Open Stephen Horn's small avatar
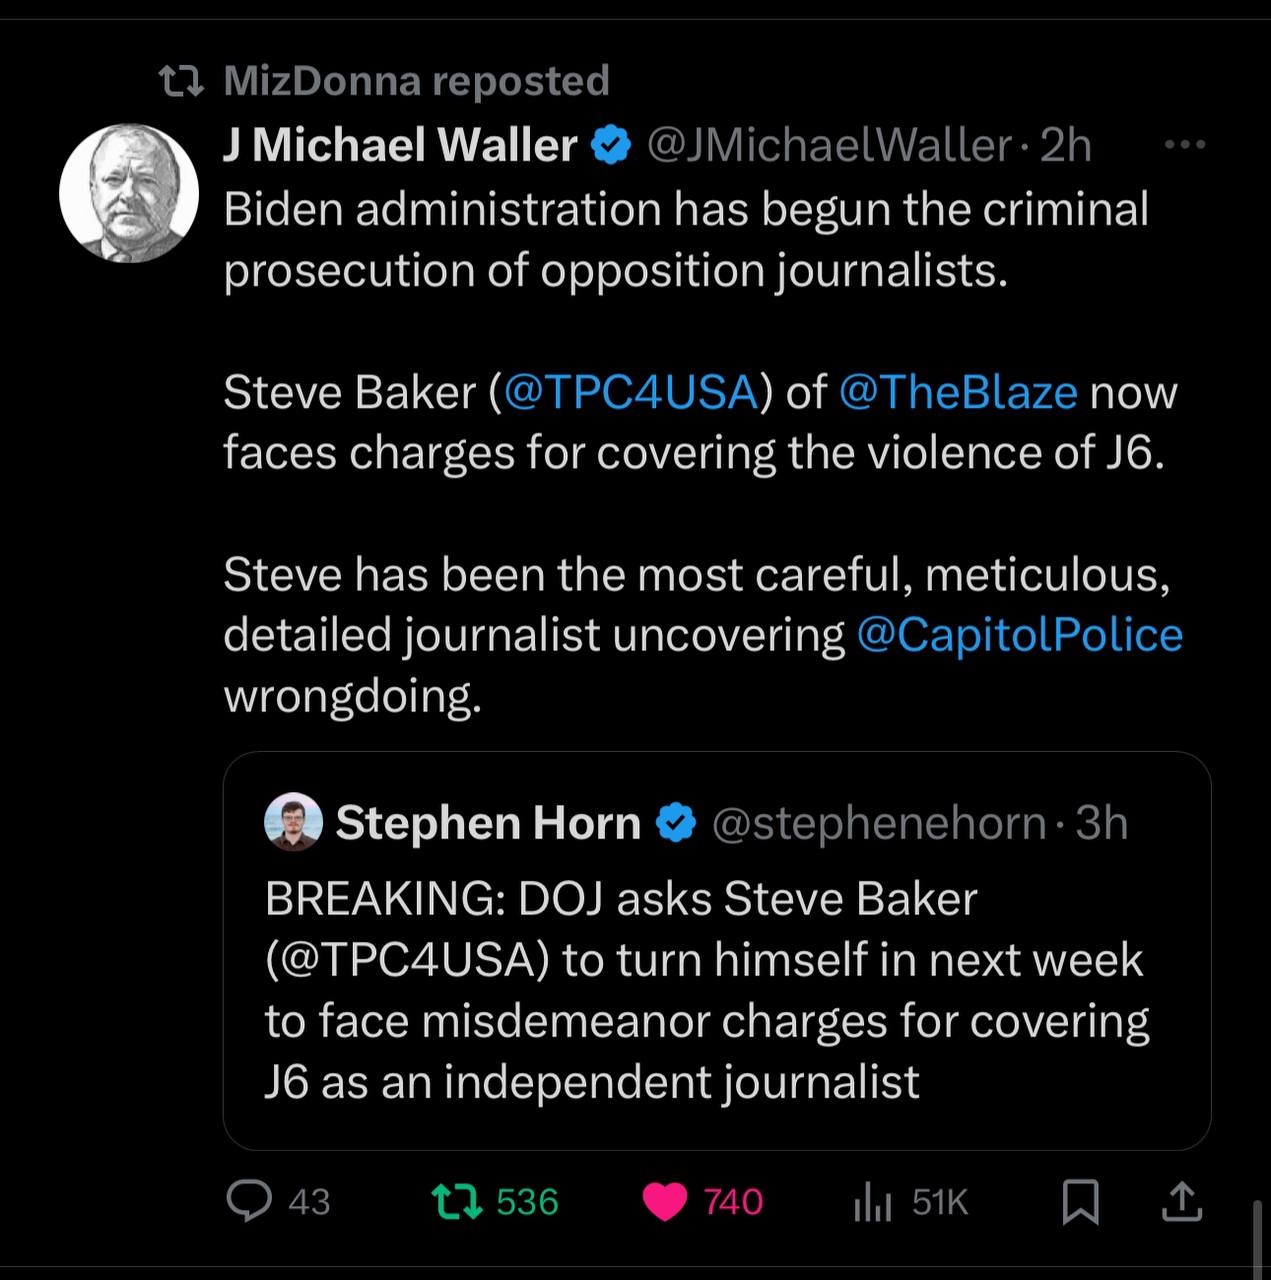 293,823
